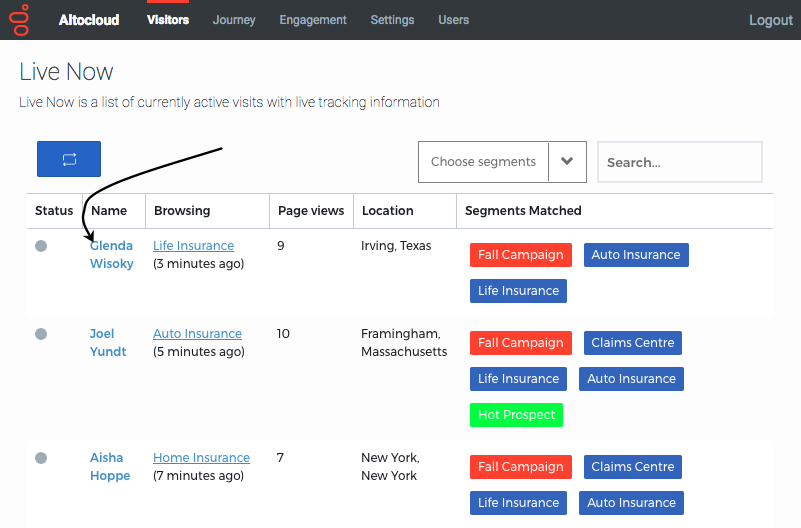801x528 pixels.
Task: Click Glenda Wisoky's grey status dot
Action: 41,246
